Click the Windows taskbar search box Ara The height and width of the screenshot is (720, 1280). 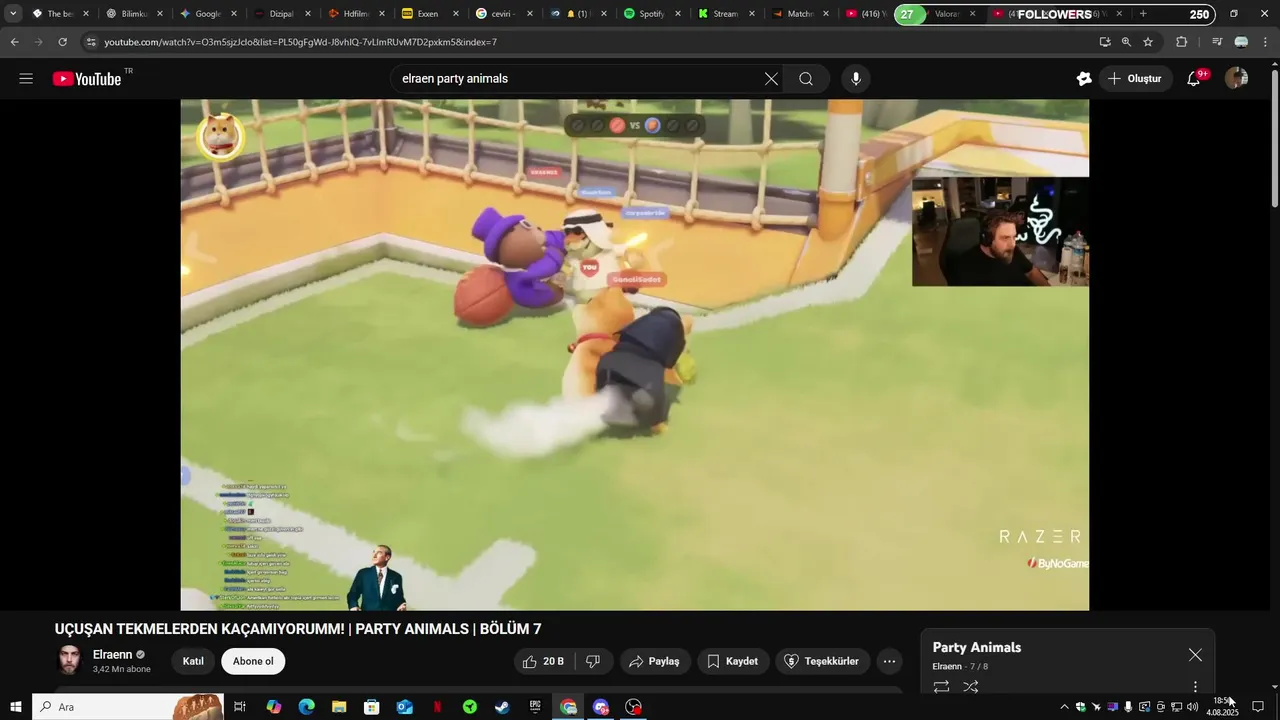pos(127,707)
